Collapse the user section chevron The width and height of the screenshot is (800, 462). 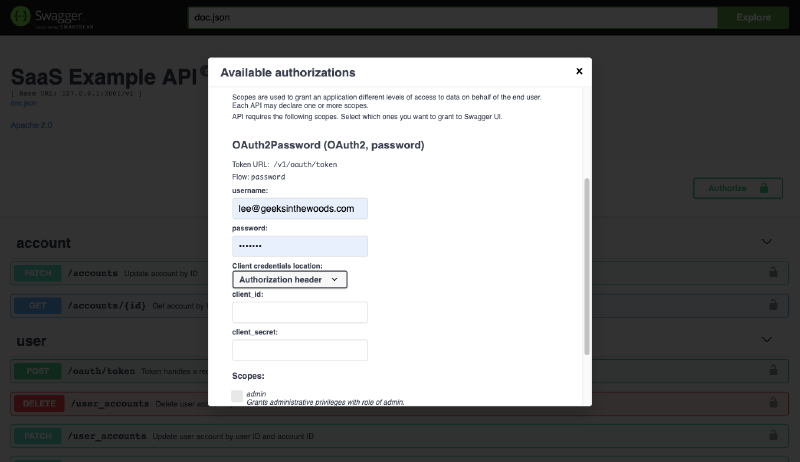[x=767, y=341]
